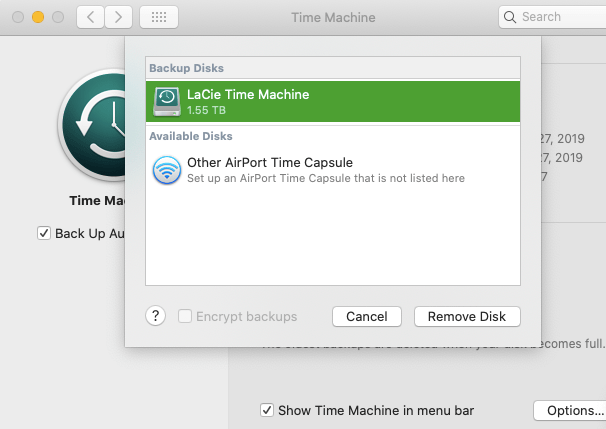
Task: Select the LaCie Time Machine disk row
Action: pos(333,102)
